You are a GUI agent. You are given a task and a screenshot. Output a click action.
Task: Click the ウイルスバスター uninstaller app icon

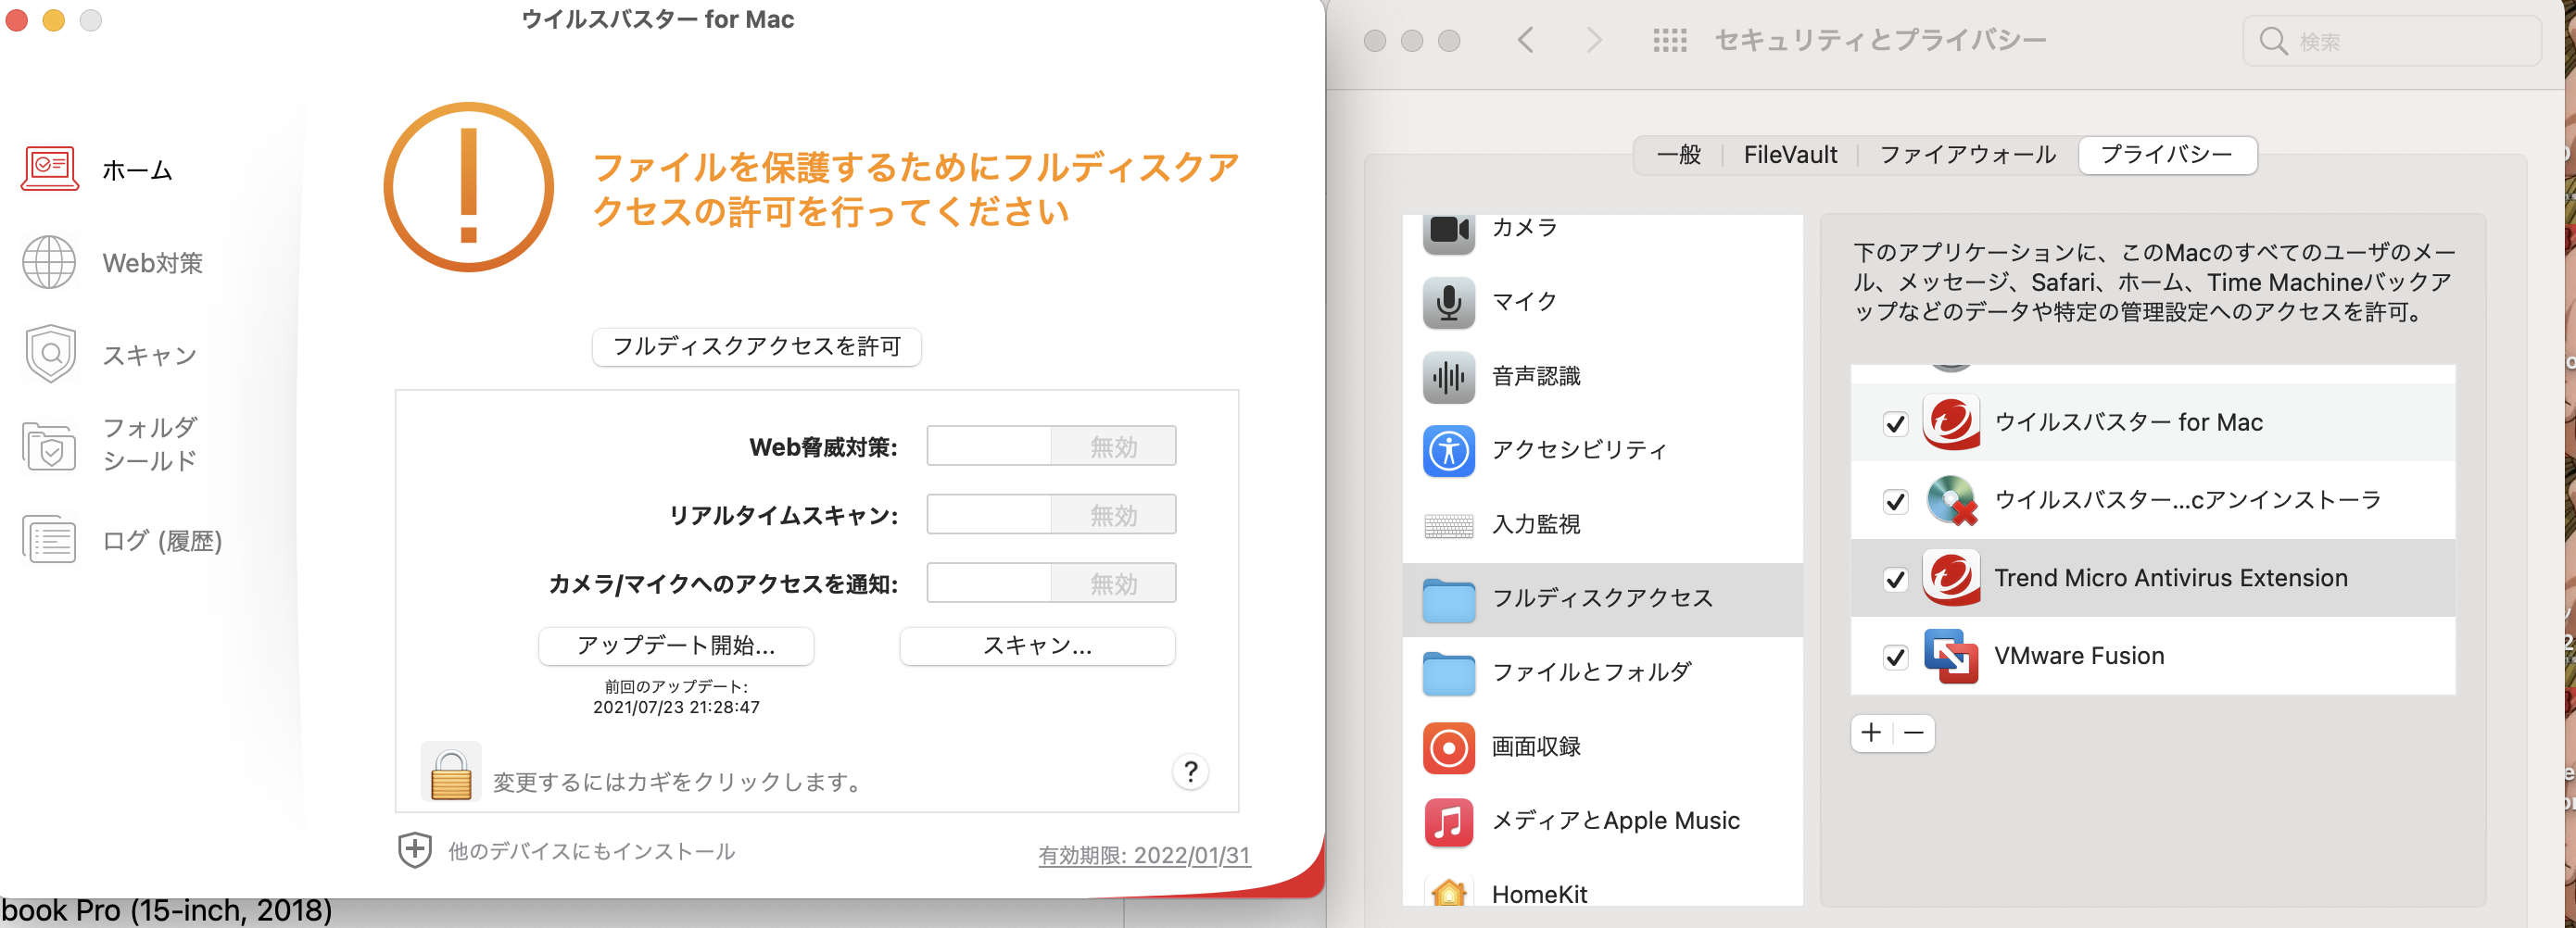point(1951,501)
